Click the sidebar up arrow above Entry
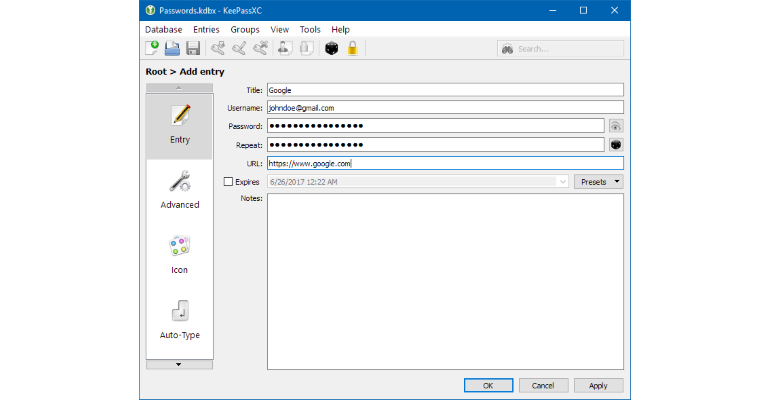 tap(179, 88)
